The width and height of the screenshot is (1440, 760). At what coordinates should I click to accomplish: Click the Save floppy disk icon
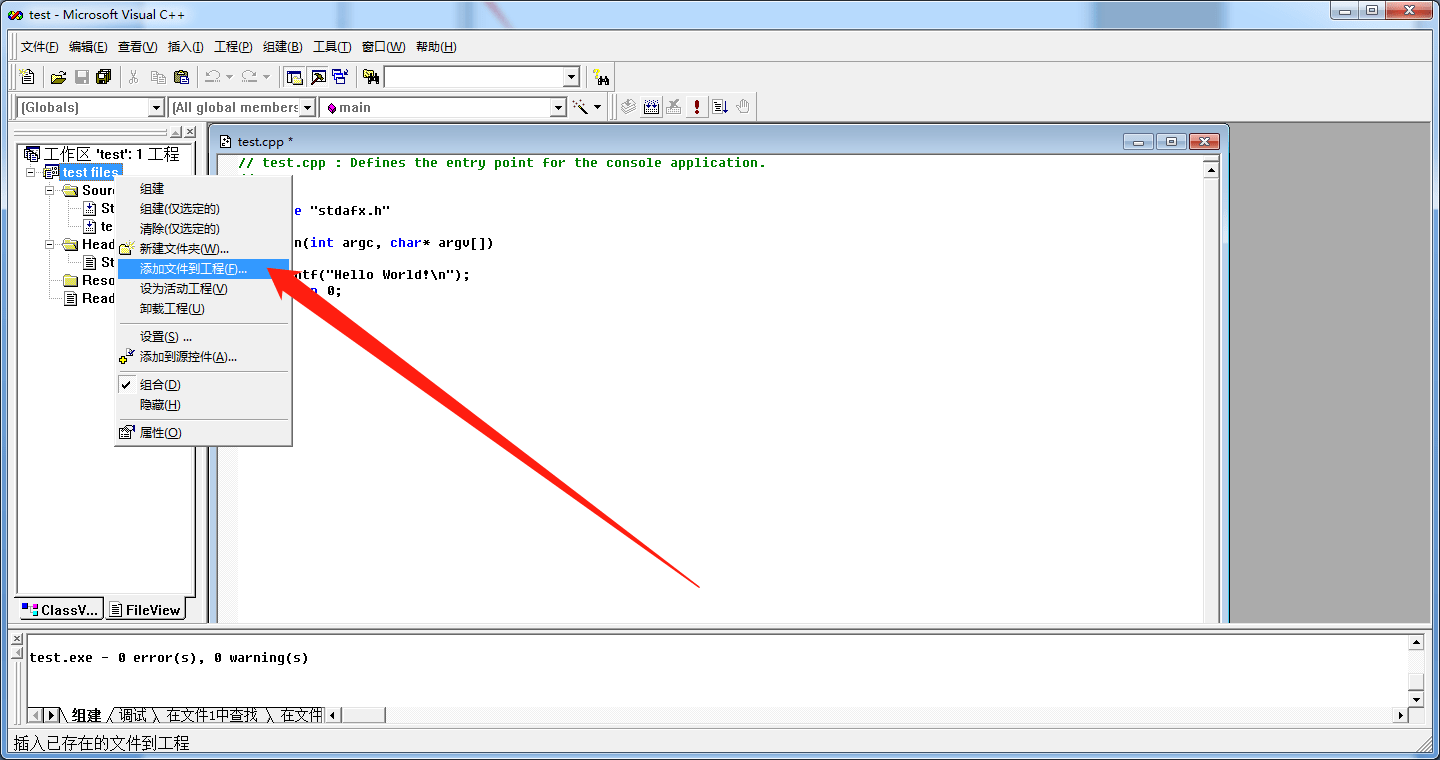[81, 77]
